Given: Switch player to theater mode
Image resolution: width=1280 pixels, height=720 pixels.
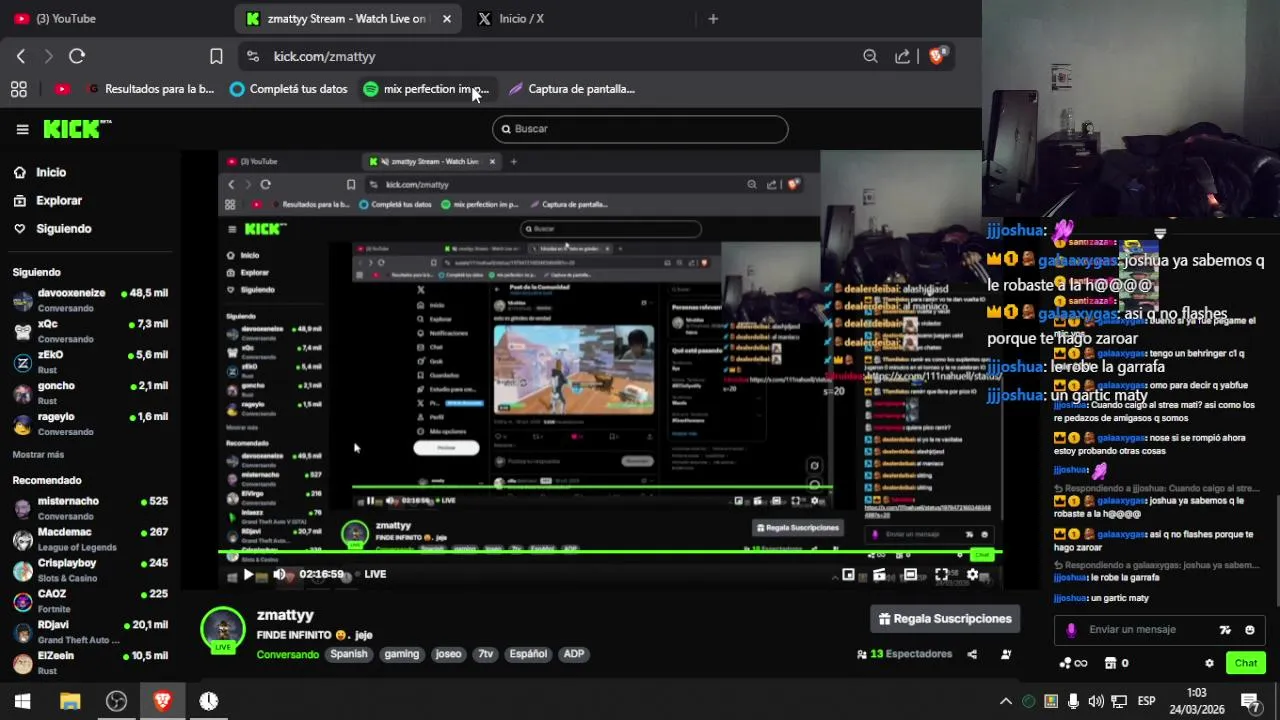Looking at the screenshot, I should tap(910, 574).
